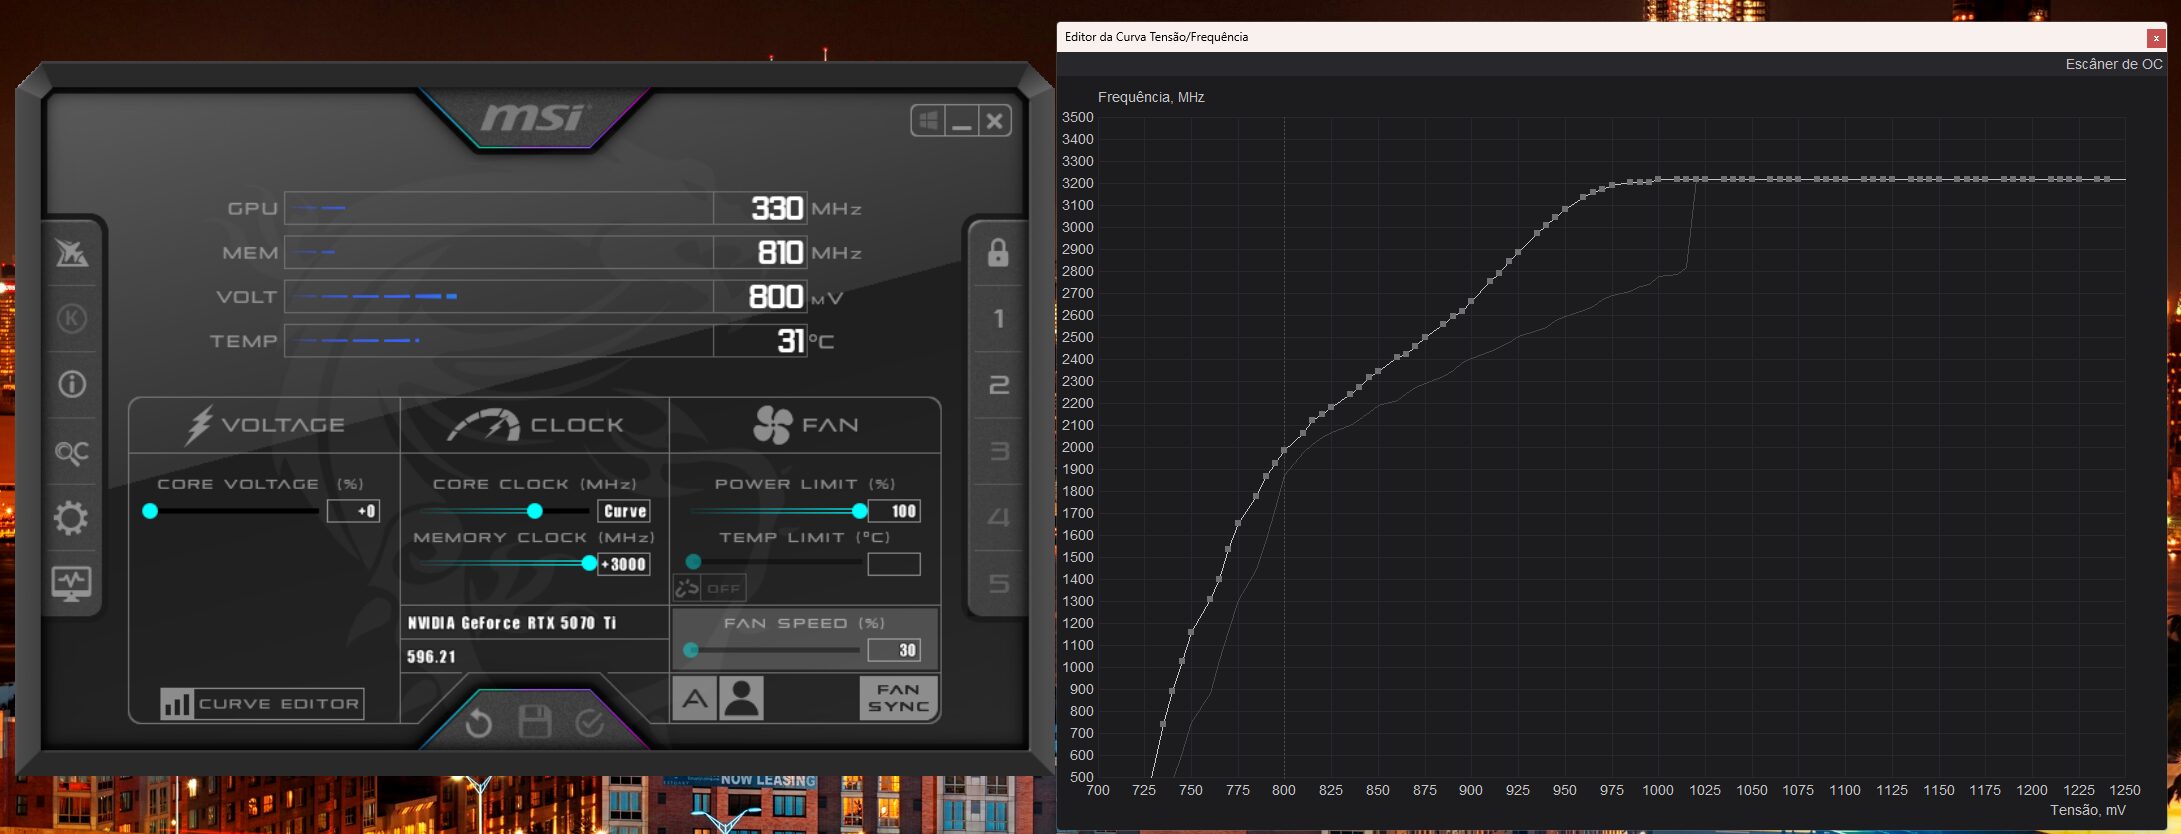Open the hardware monitor icon
This screenshot has width=2181, height=834.
pos(71,582)
